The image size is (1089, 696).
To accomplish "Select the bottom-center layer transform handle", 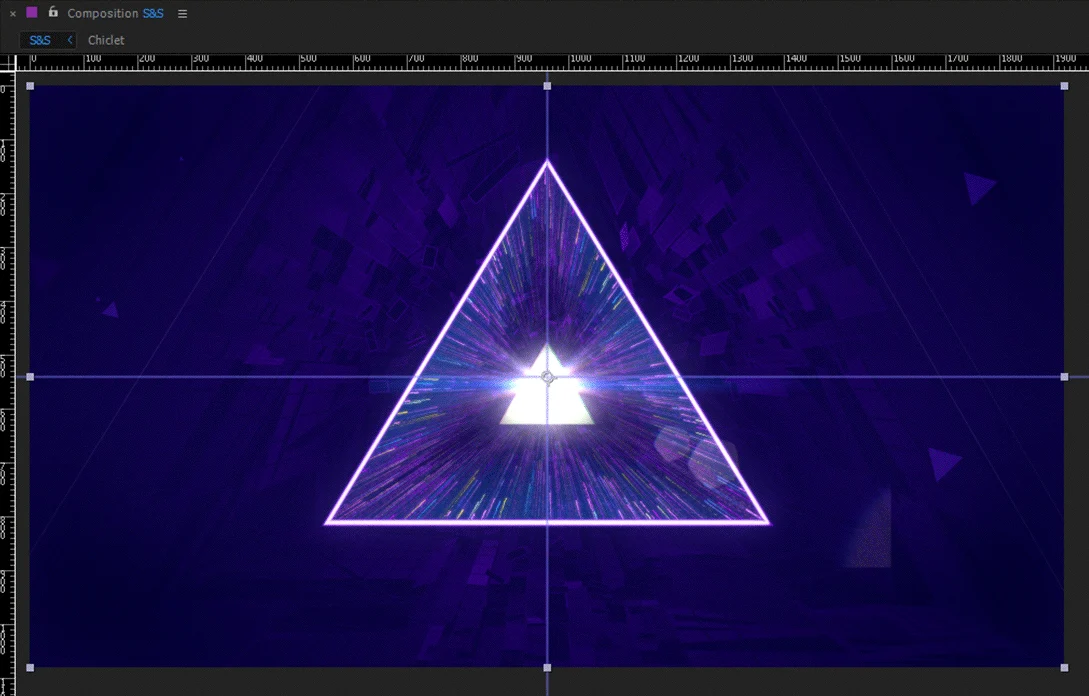I will click(547, 668).
